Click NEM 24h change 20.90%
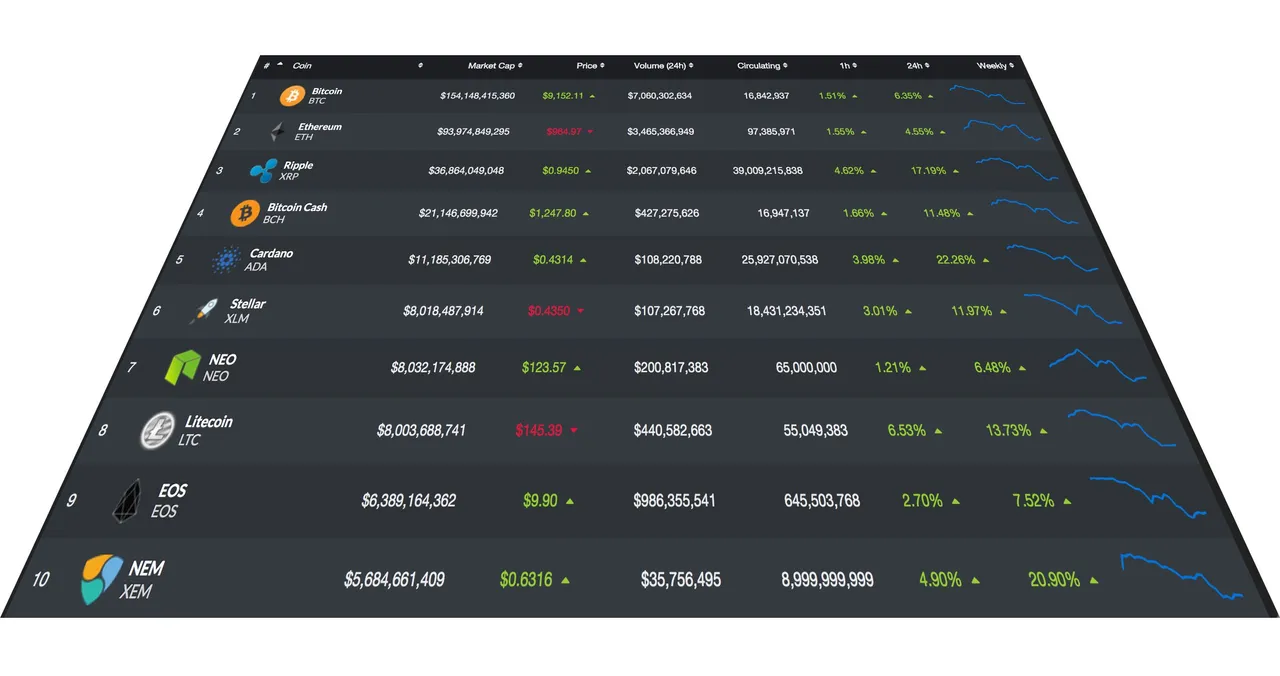Image resolution: width=1280 pixels, height=676 pixels. click(x=1054, y=580)
